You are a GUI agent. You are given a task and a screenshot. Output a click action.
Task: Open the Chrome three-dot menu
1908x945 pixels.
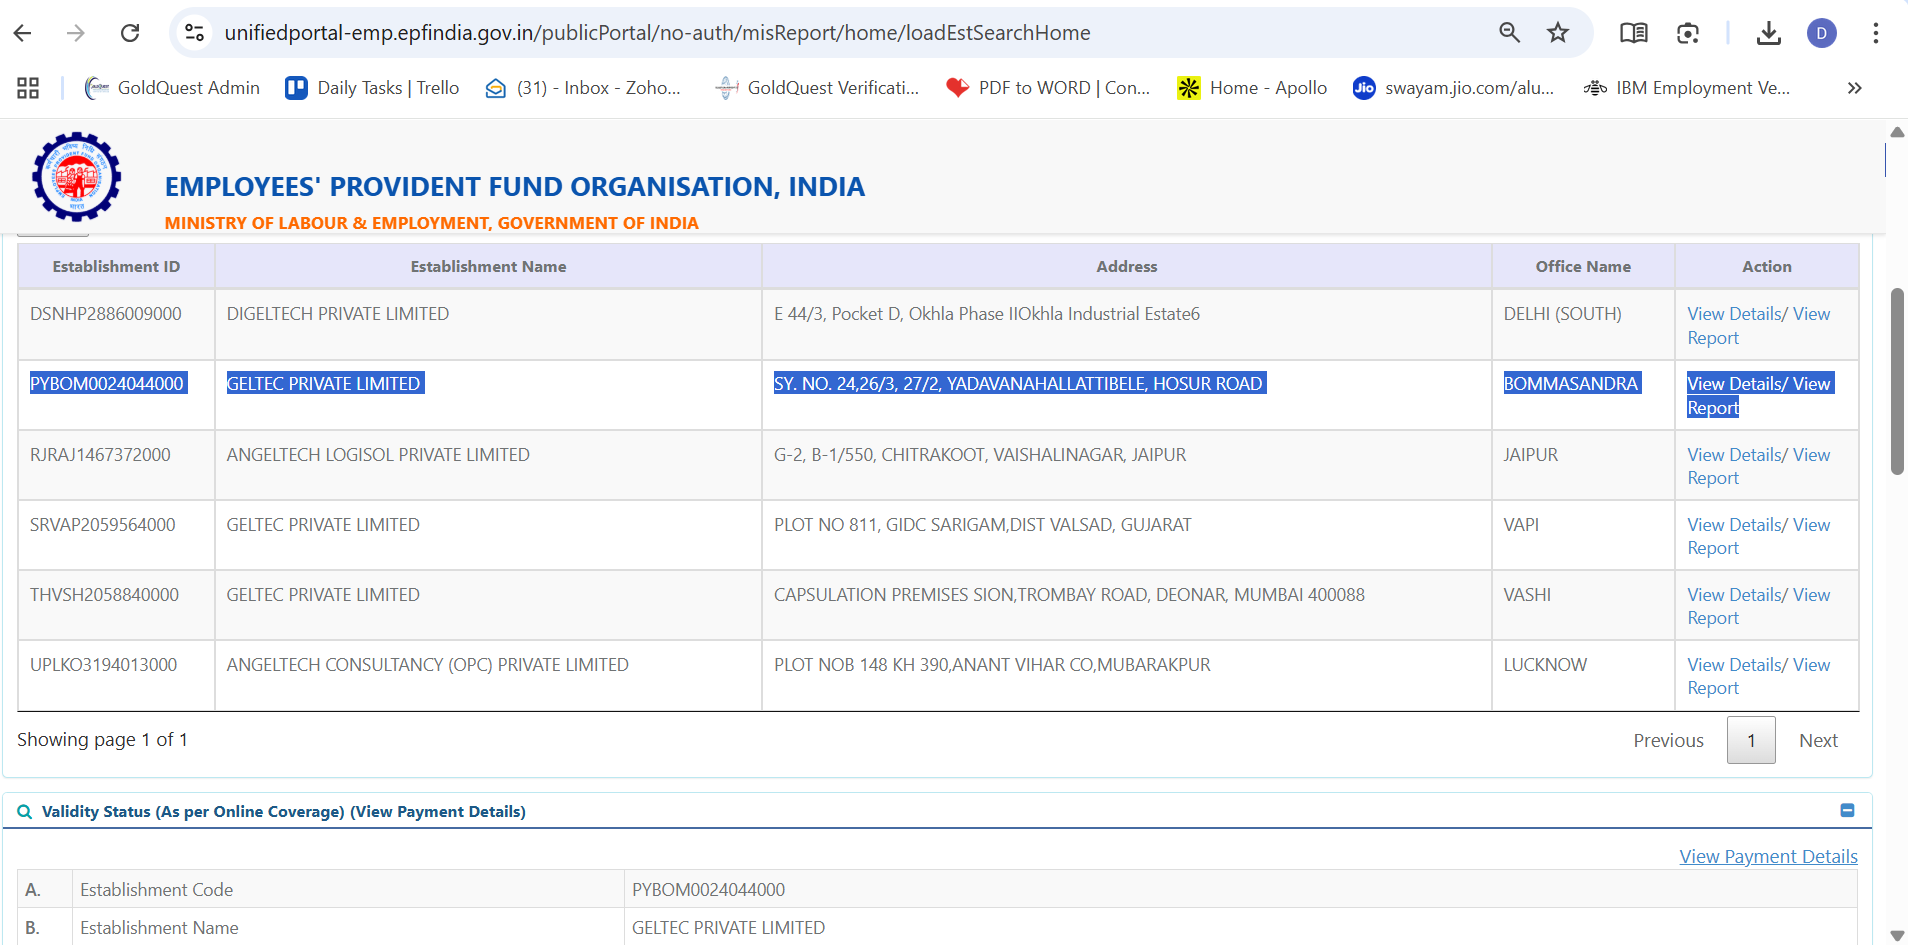[1875, 33]
